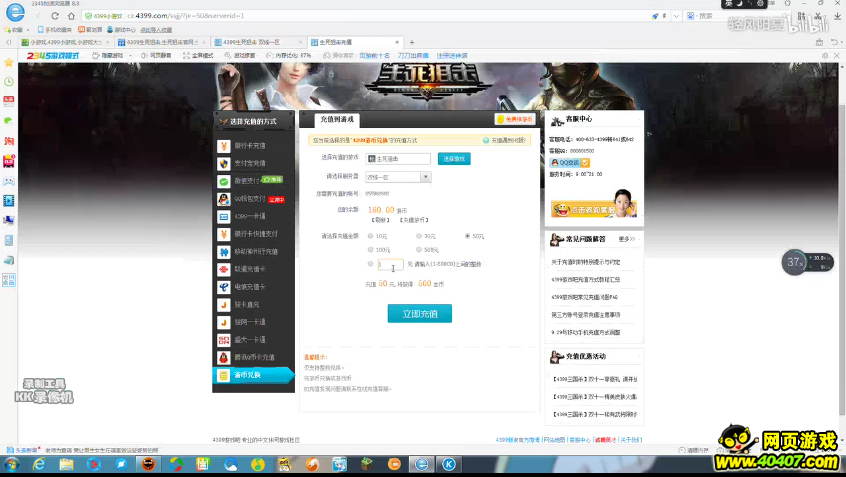
Task: Open file explorer folder on taskbar
Action: (66, 464)
